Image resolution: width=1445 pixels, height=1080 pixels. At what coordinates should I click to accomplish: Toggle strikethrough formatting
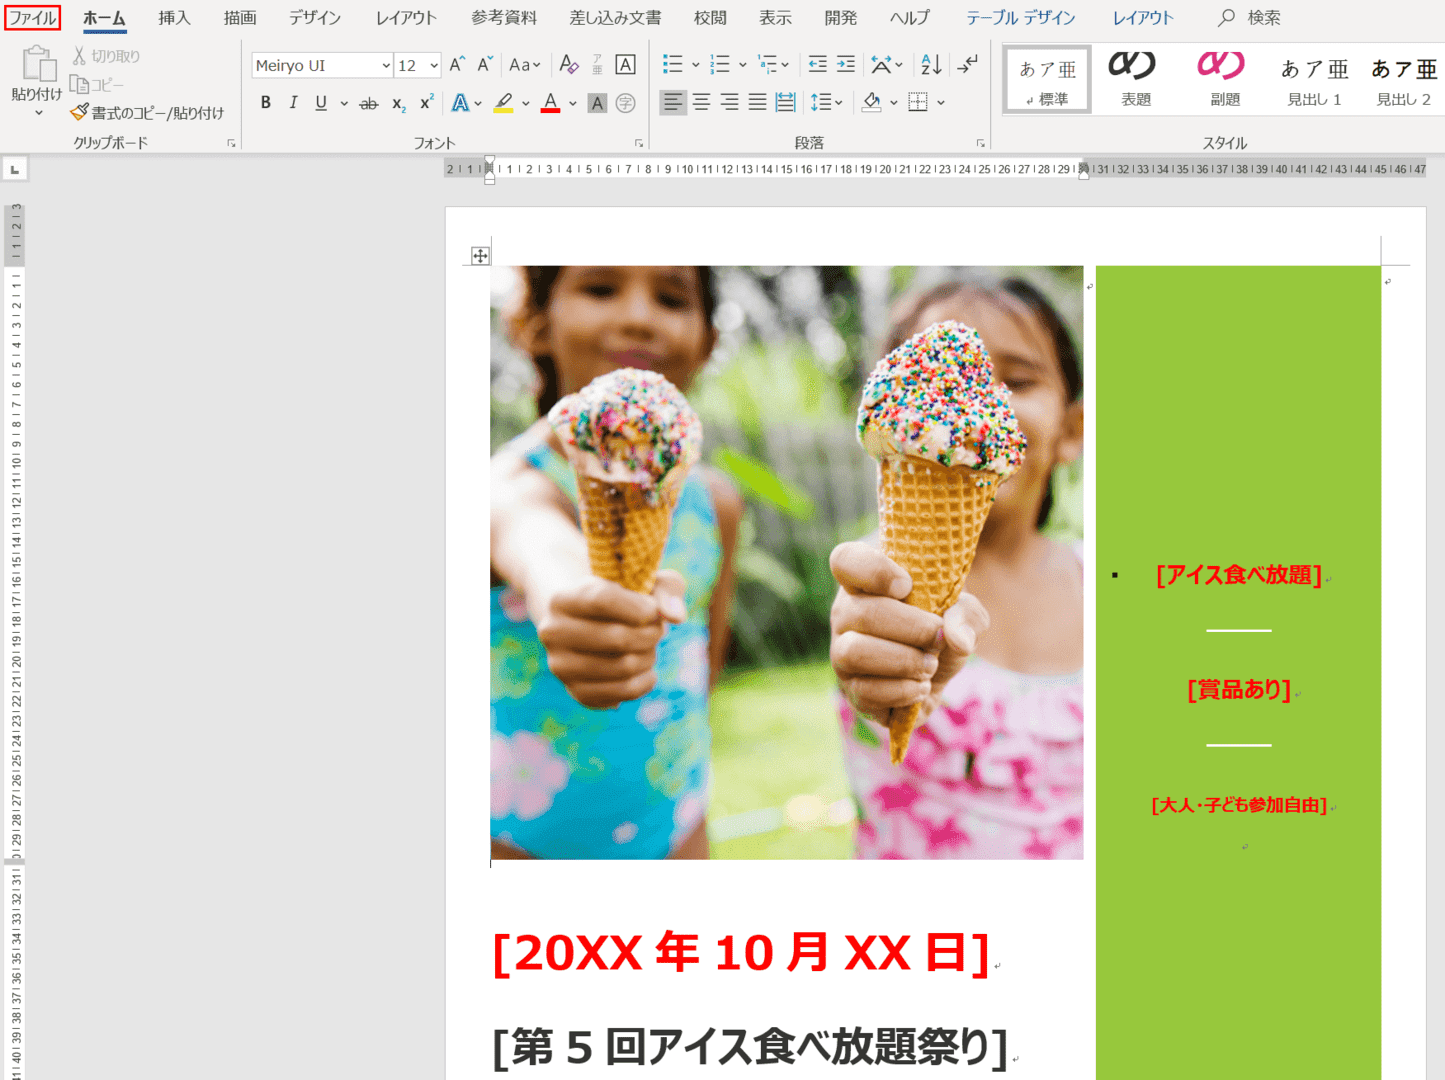click(x=369, y=102)
